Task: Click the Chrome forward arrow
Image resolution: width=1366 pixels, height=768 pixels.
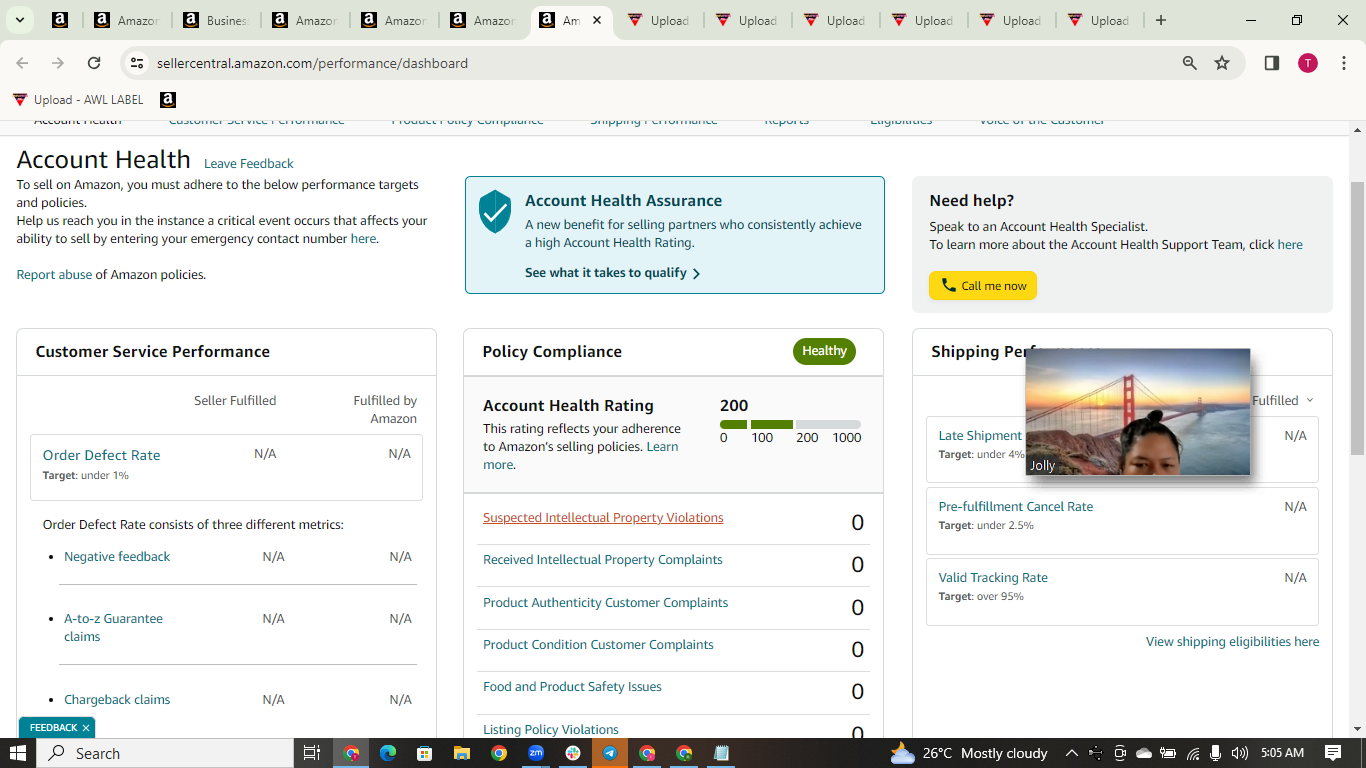Action: point(58,63)
